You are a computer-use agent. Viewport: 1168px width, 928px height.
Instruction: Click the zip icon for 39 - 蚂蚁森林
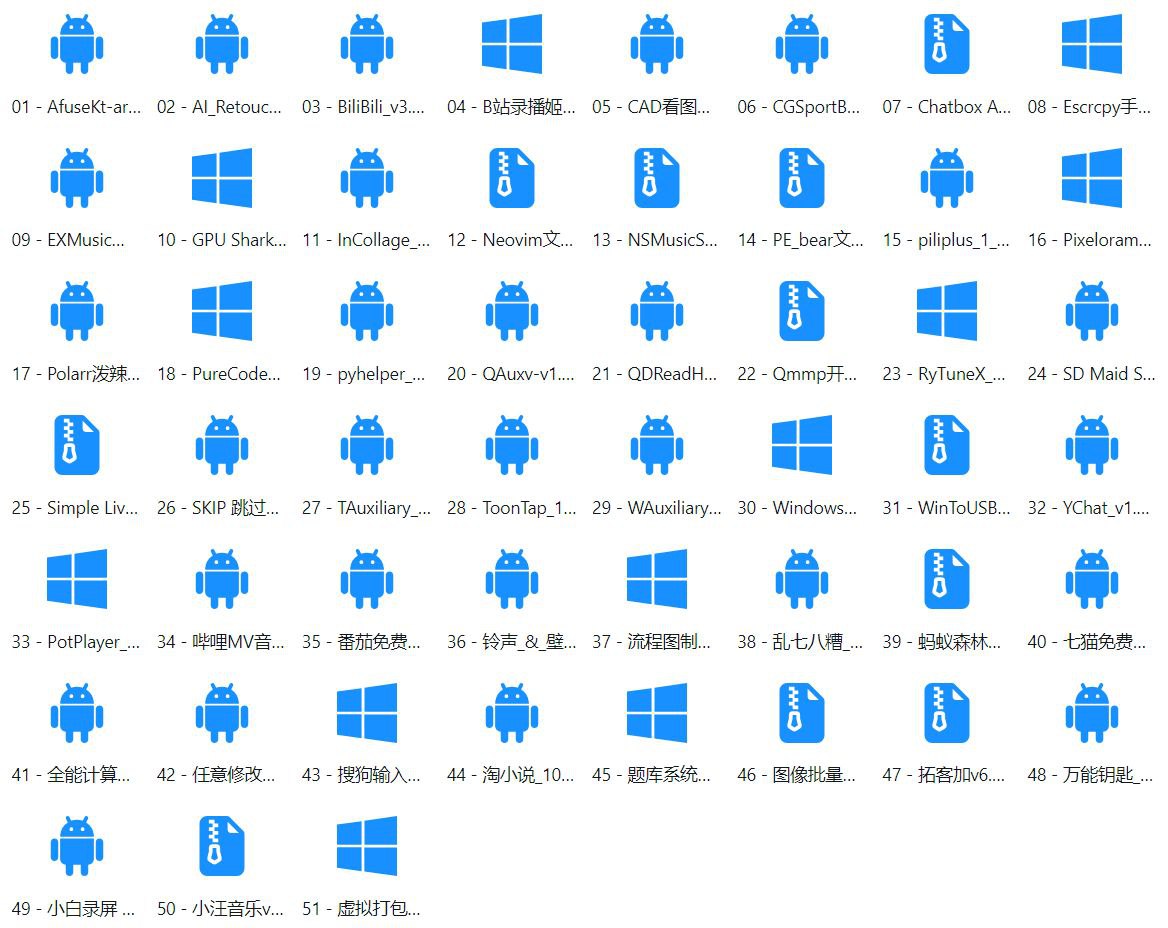(x=947, y=579)
